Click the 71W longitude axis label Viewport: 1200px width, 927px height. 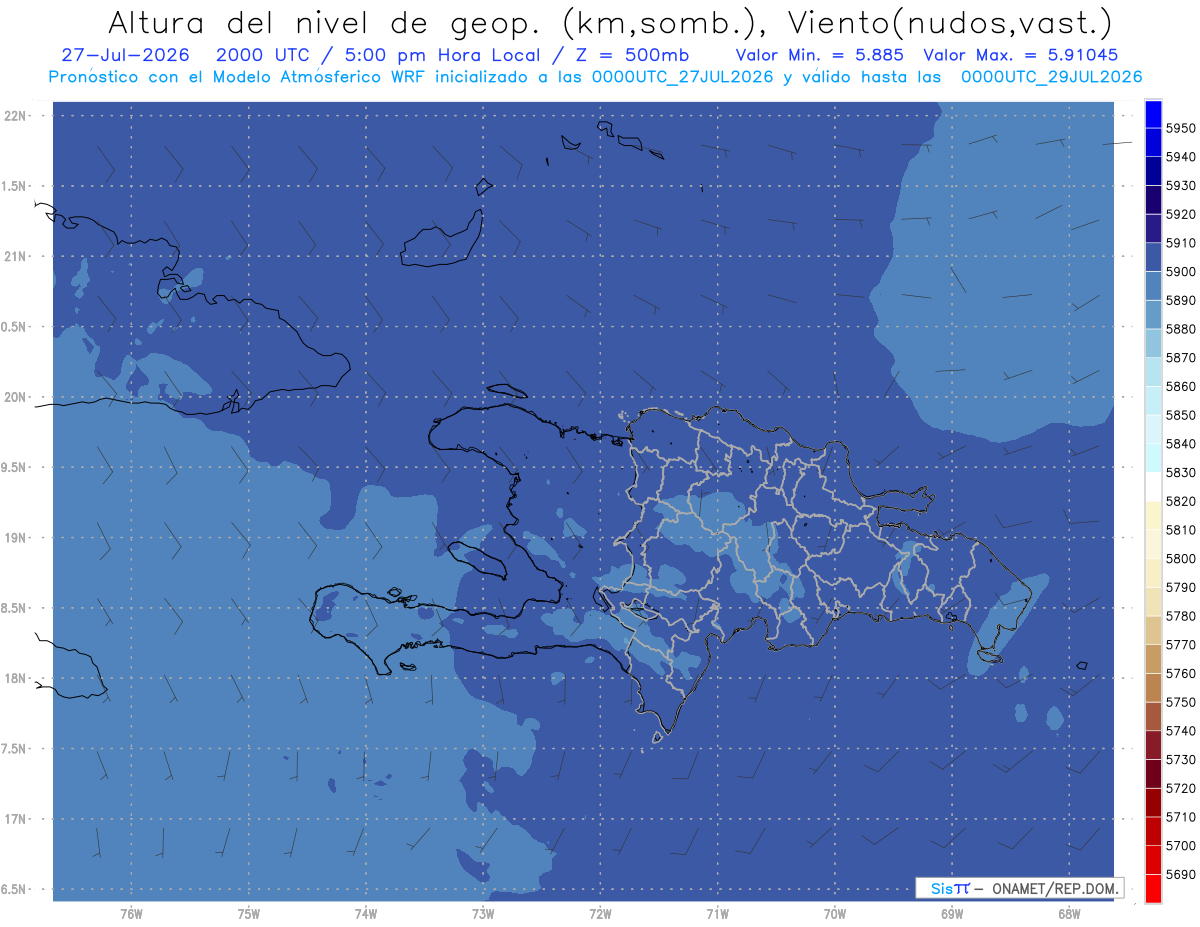[x=717, y=914]
